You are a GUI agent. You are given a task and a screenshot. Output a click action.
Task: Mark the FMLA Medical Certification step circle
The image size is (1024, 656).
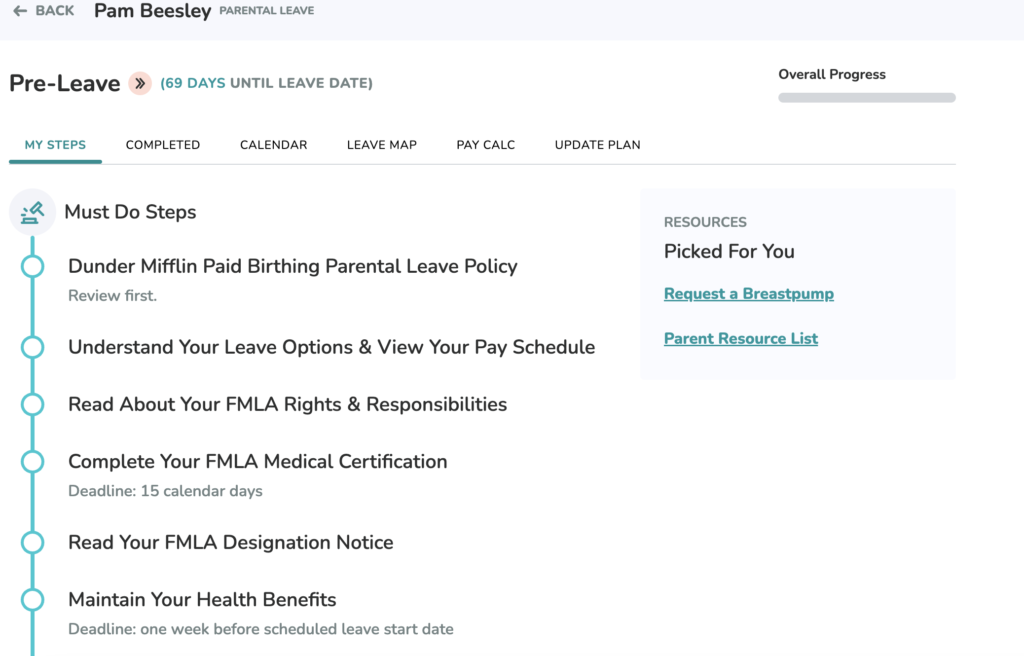(33, 461)
